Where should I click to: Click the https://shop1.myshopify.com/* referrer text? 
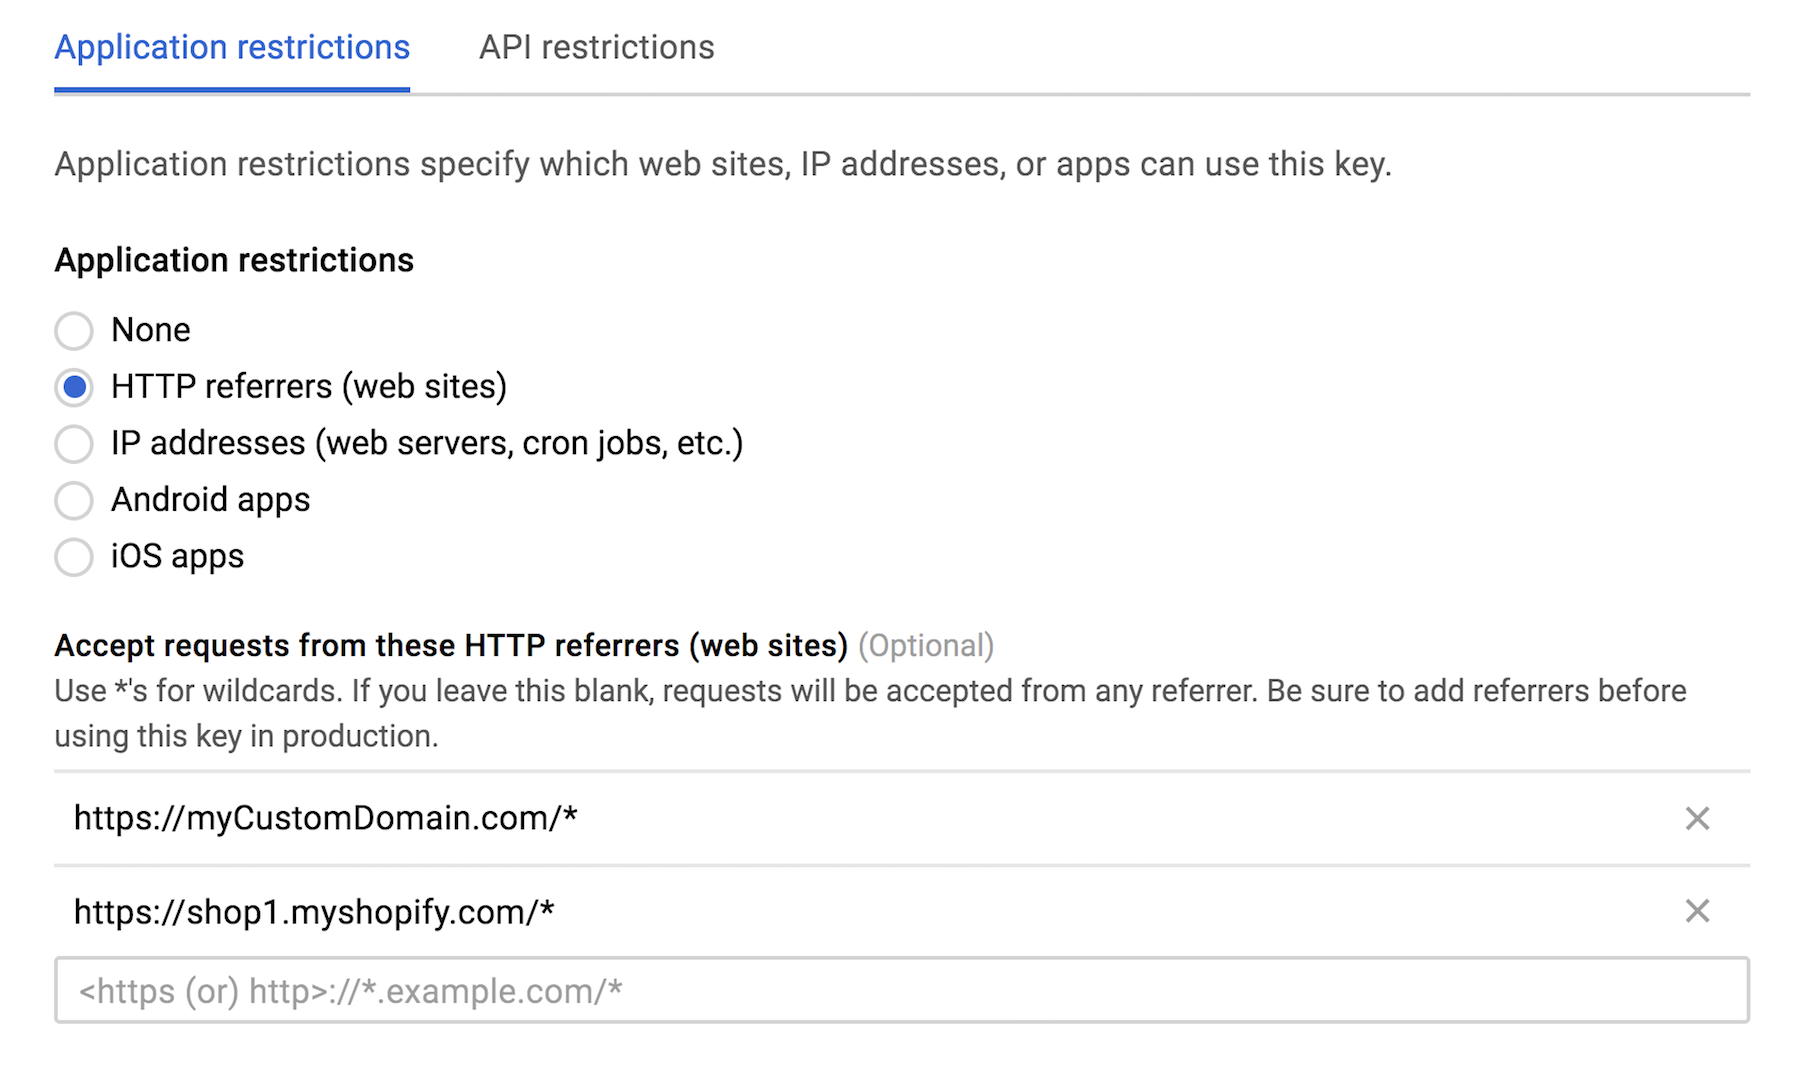click(315, 911)
